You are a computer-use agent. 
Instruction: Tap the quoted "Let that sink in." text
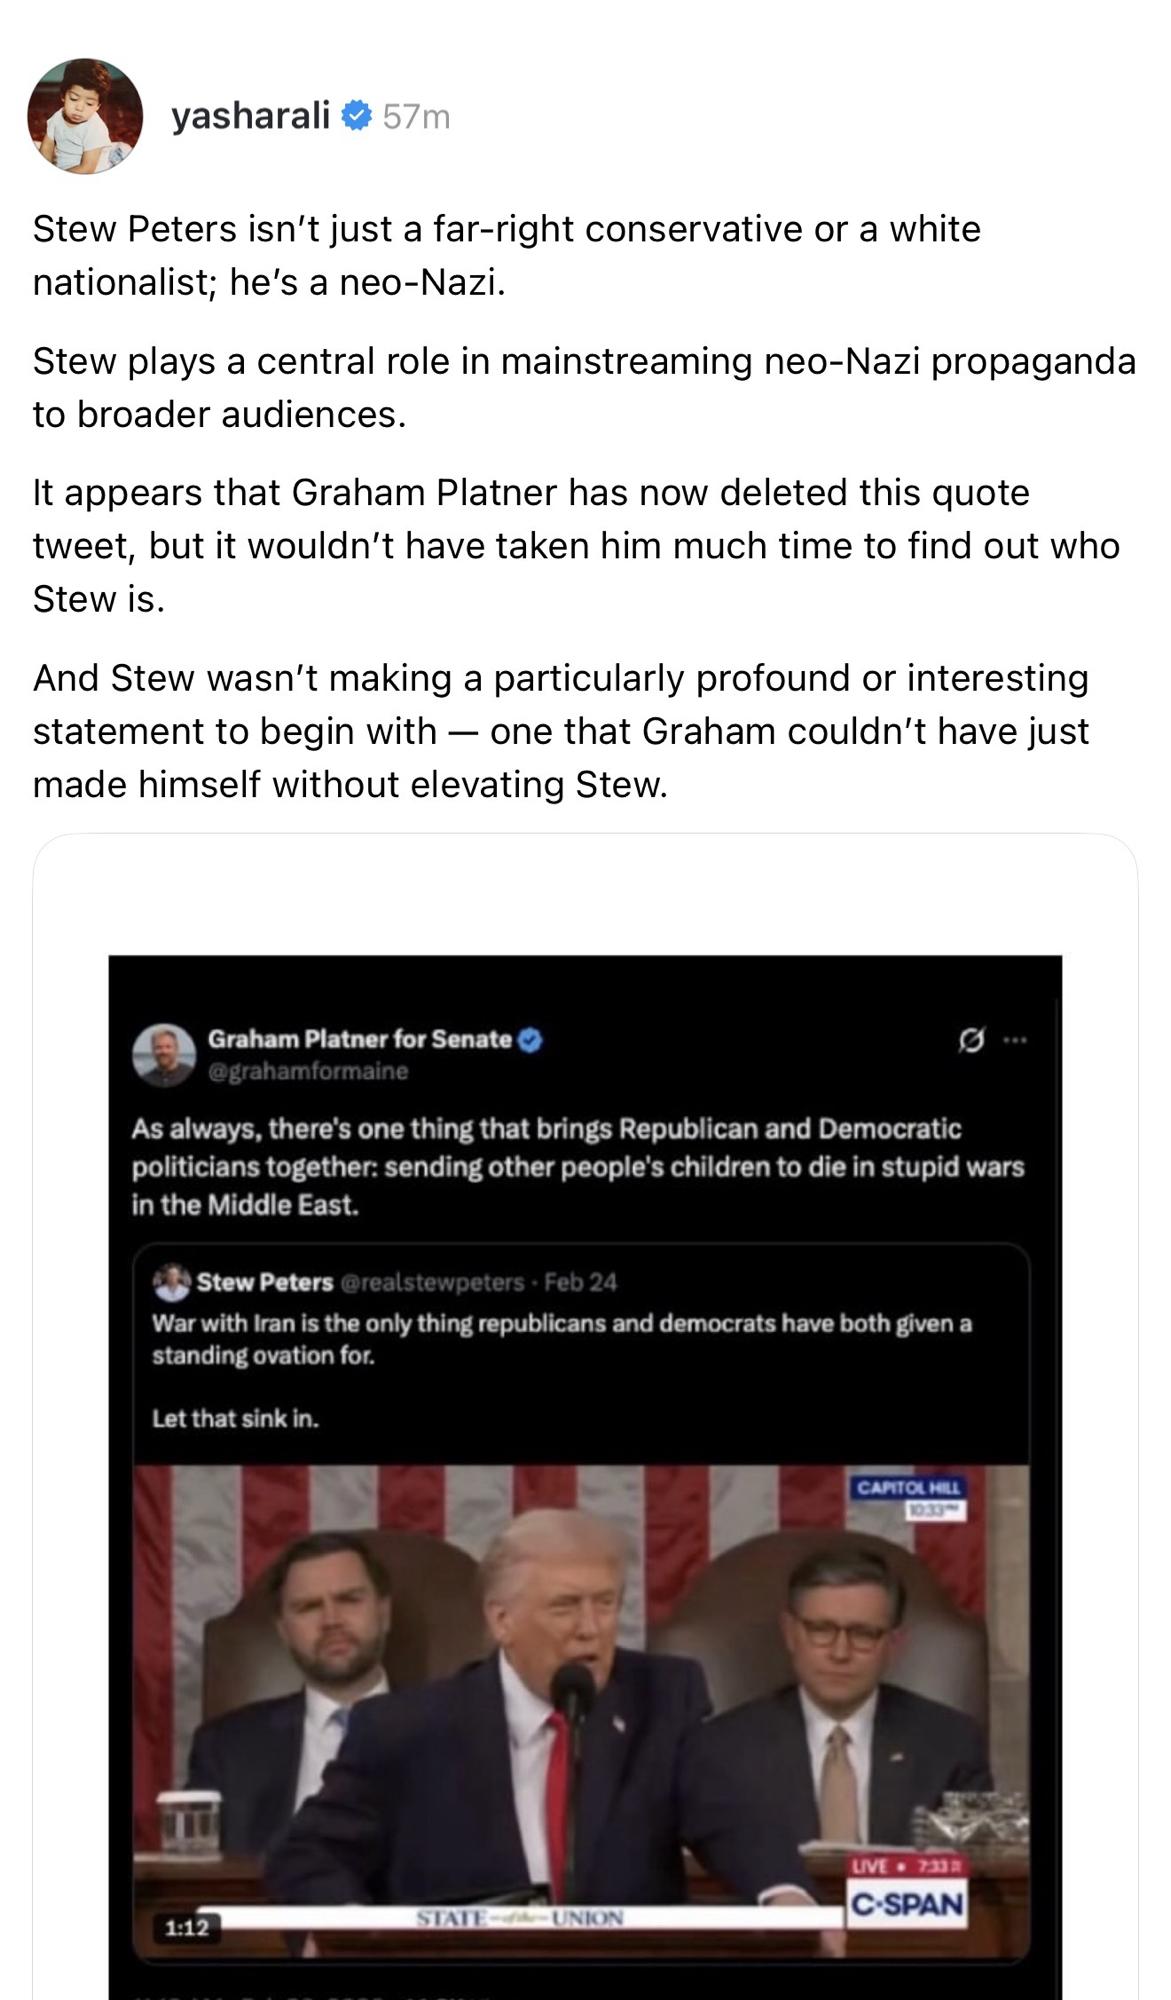235,1418
